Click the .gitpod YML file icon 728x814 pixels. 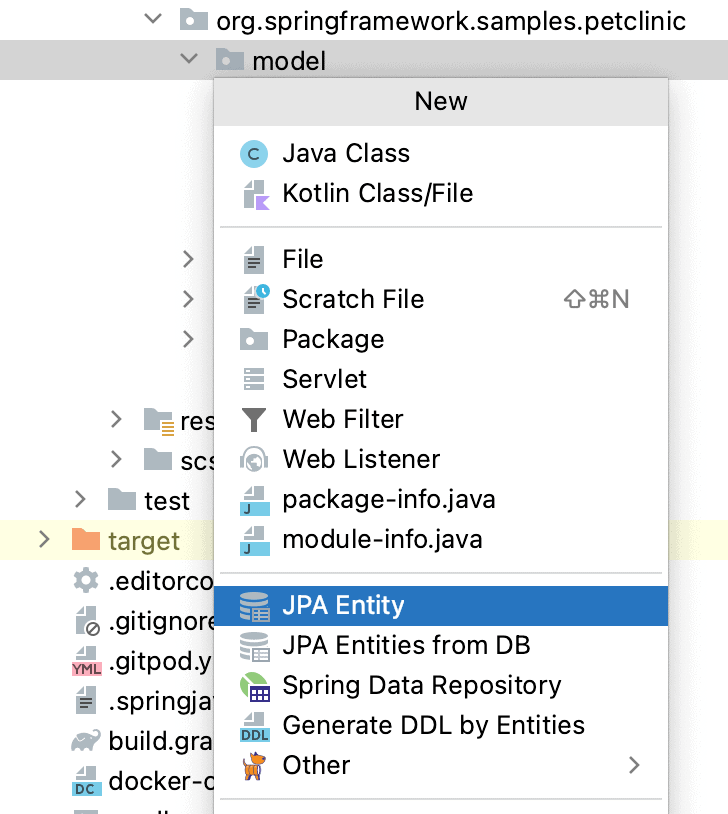pyautogui.click(x=86, y=661)
